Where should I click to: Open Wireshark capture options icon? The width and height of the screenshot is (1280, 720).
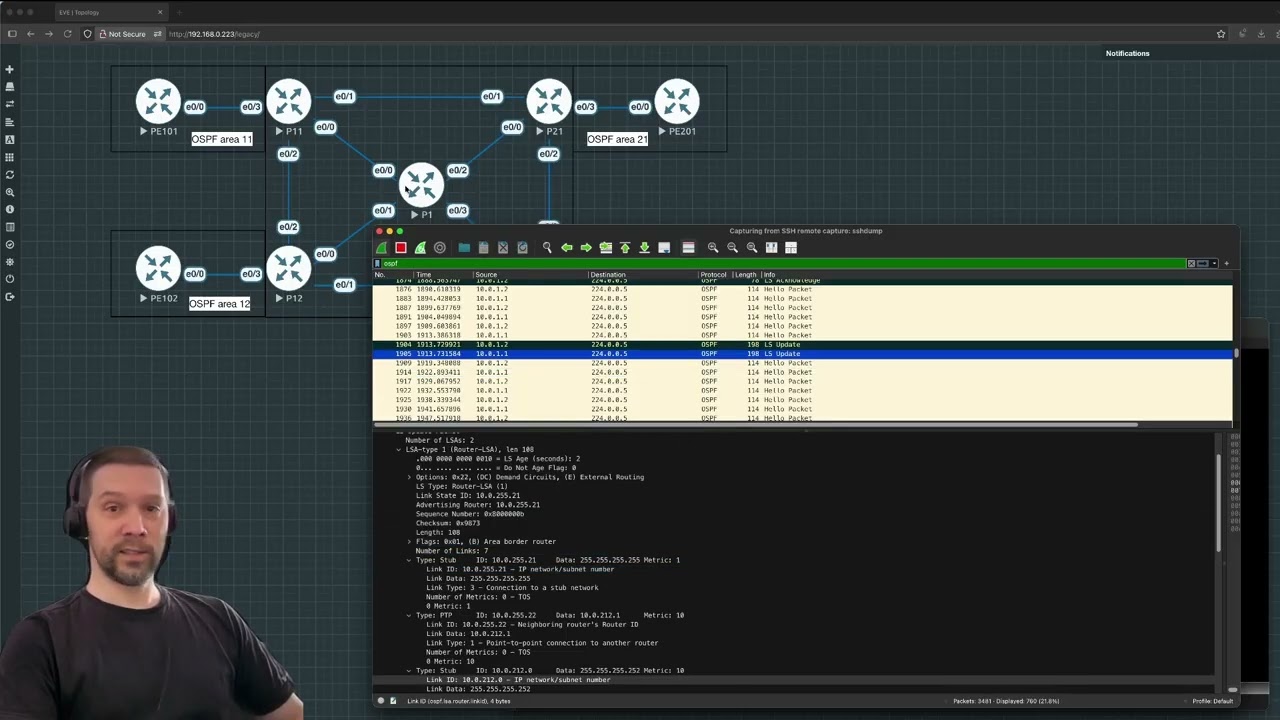point(439,248)
